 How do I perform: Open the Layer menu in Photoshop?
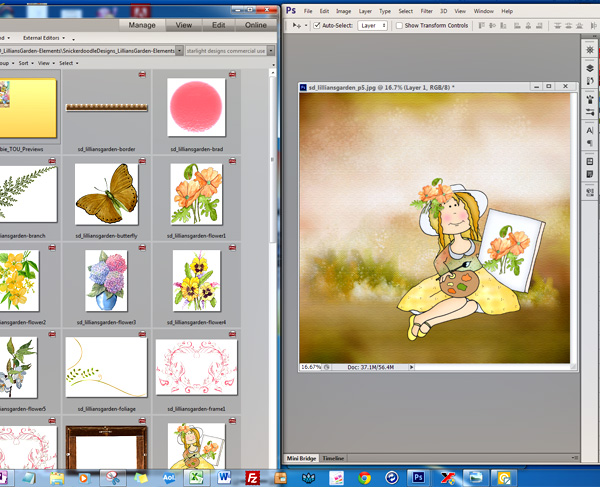[x=365, y=11]
